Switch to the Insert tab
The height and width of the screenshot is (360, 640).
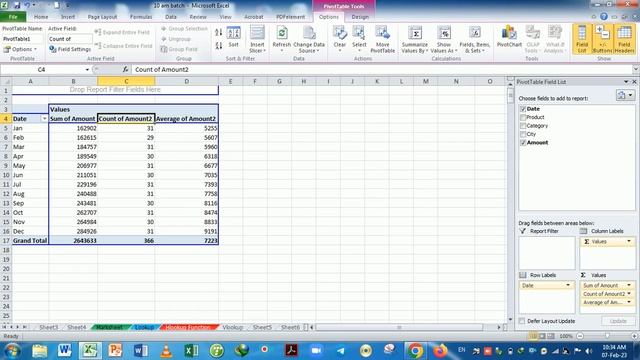pos(68,17)
